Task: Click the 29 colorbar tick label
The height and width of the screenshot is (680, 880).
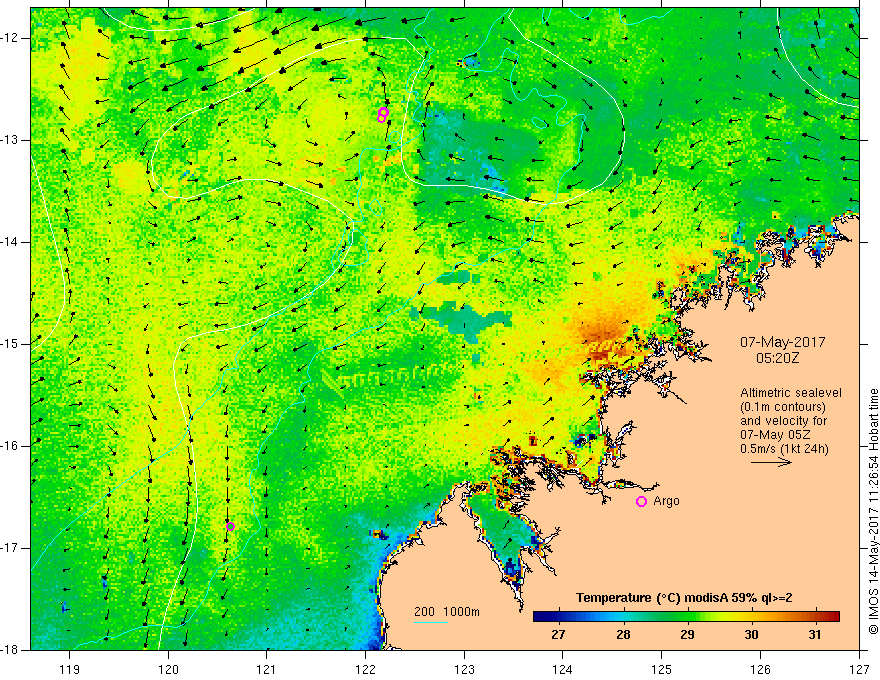Action: (687, 635)
